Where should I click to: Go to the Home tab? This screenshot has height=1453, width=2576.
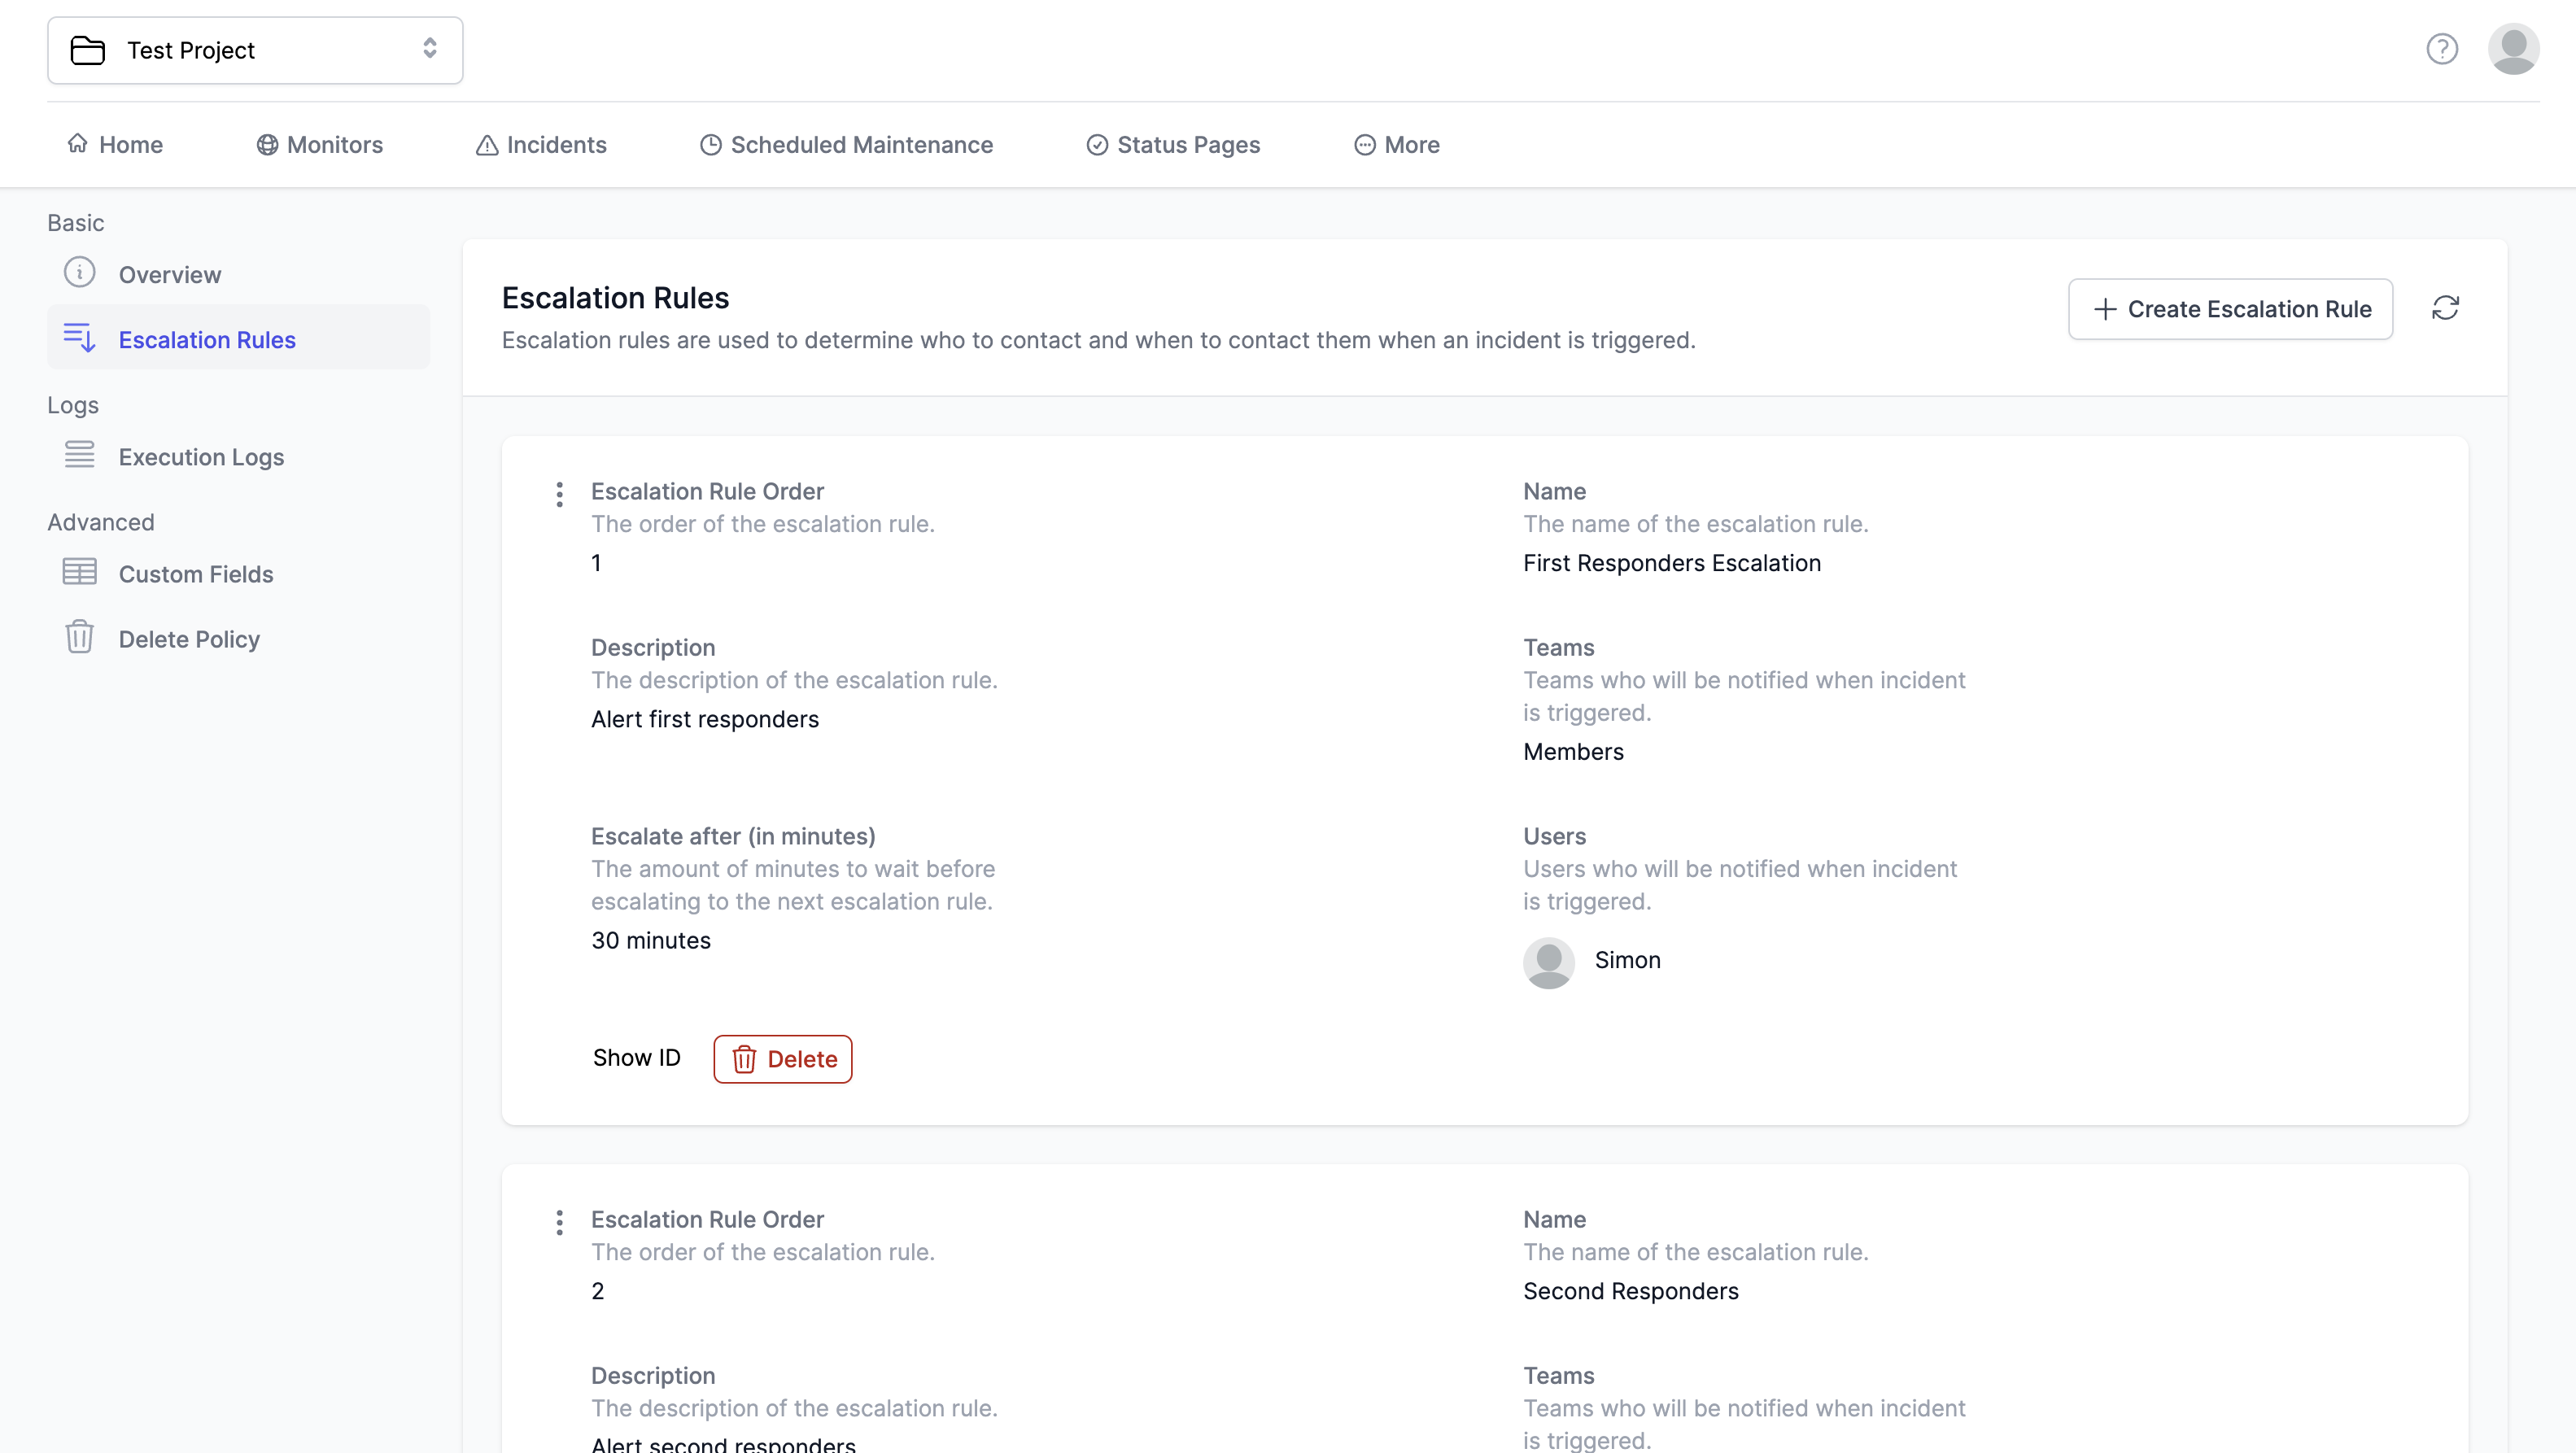pyautogui.click(x=115, y=145)
